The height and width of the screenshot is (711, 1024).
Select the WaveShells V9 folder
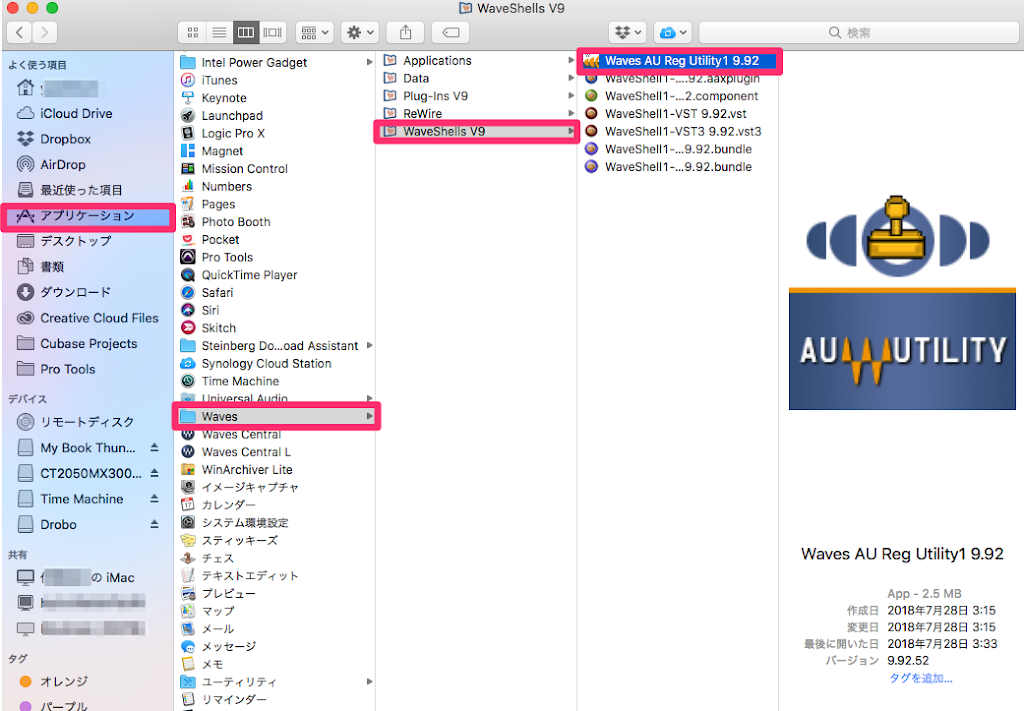coord(477,131)
